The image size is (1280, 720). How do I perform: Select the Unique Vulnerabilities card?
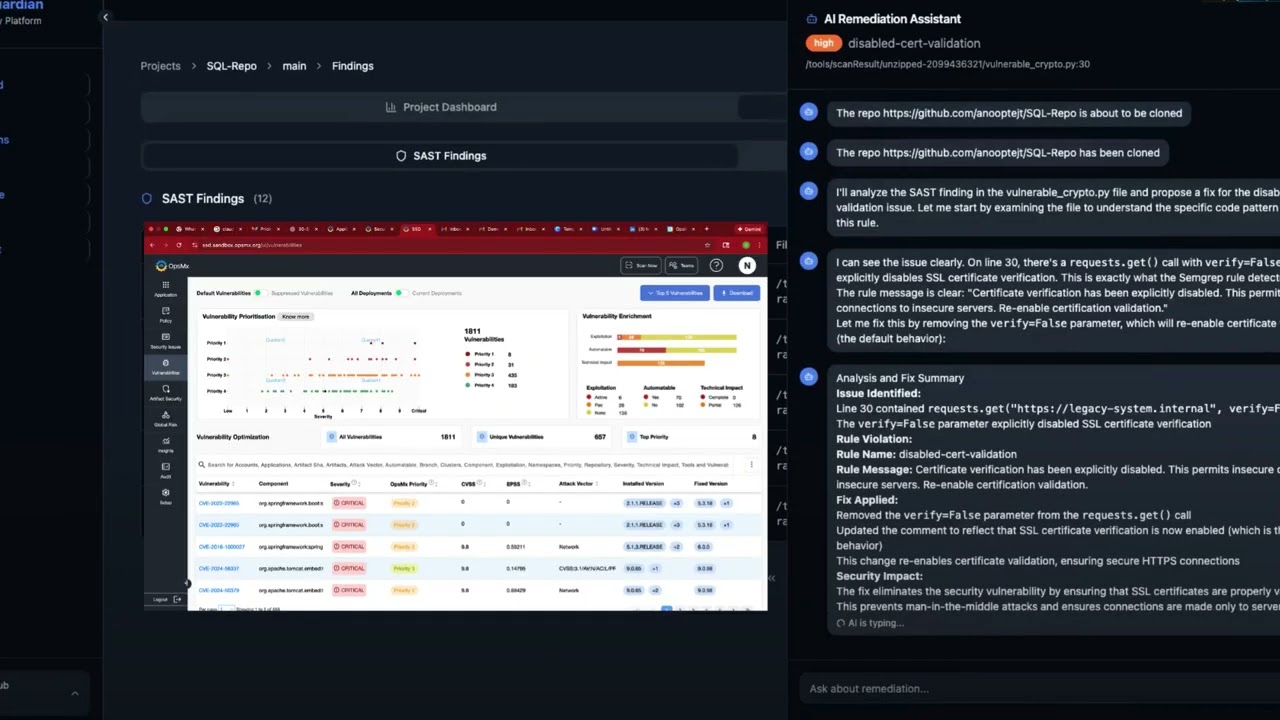pyautogui.click(x=540, y=437)
